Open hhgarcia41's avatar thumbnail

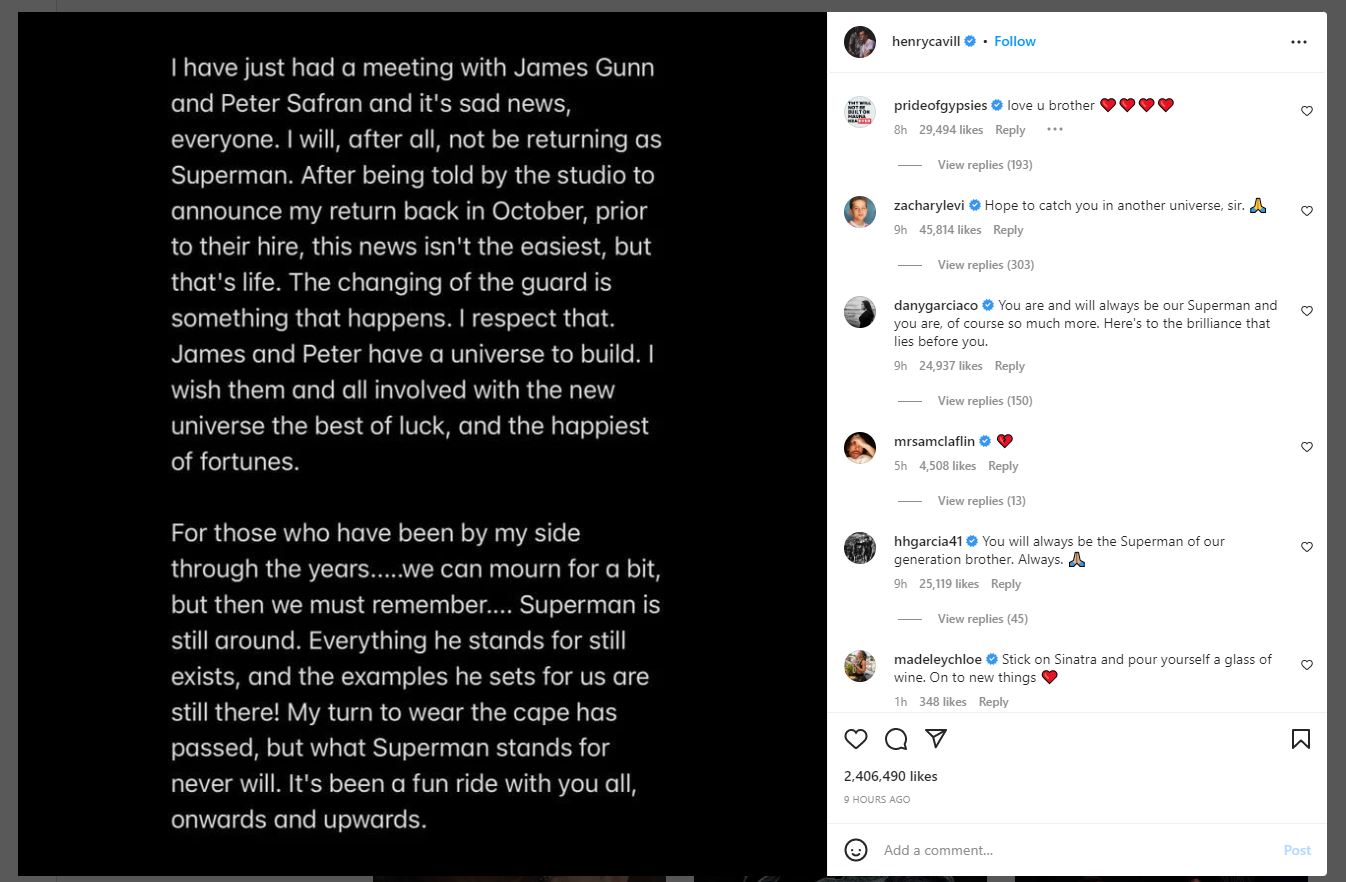860,548
